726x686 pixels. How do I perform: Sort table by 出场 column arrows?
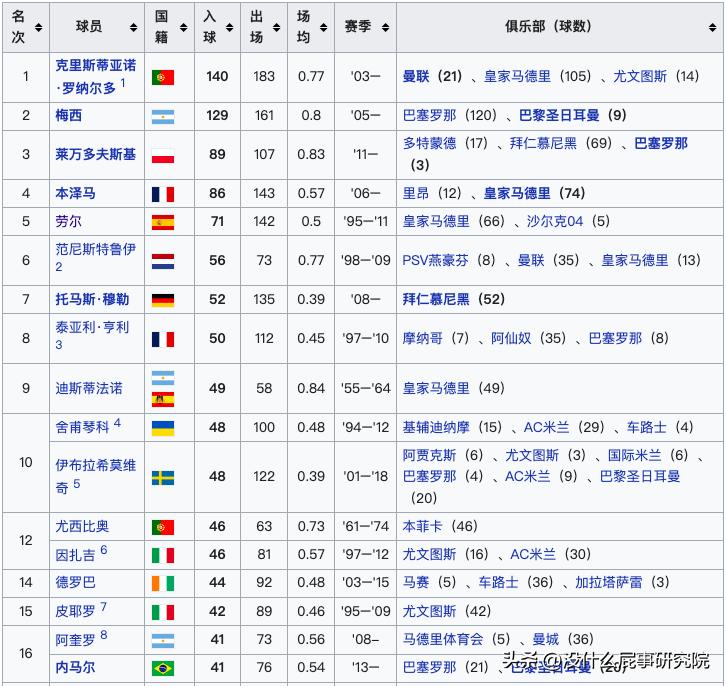point(276,27)
